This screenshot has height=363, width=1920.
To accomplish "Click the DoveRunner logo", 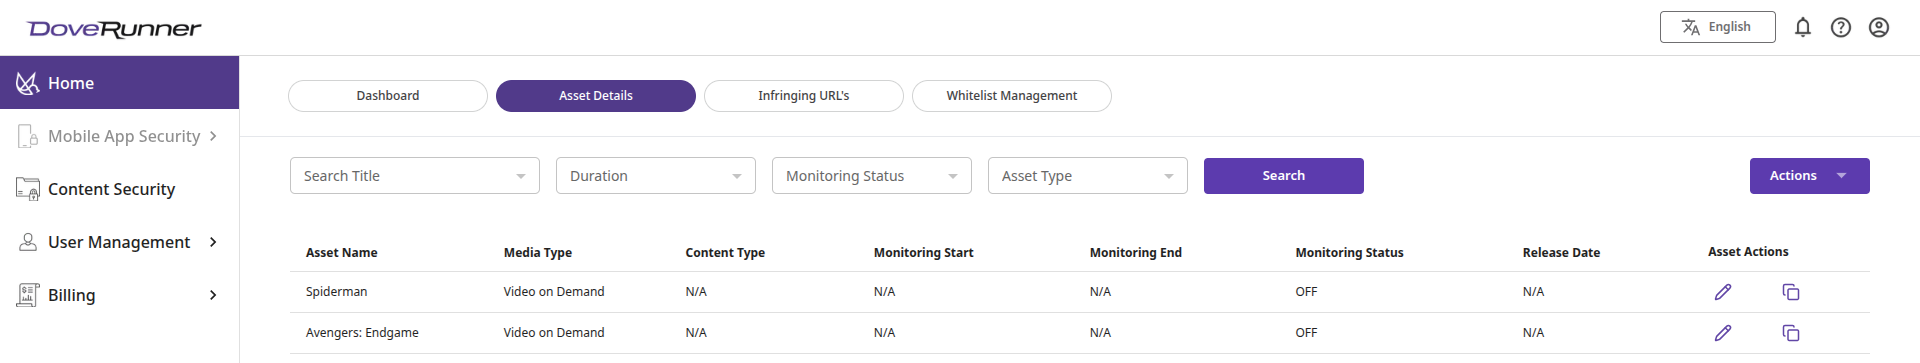I will pyautogui.click(x=114, y=28).
